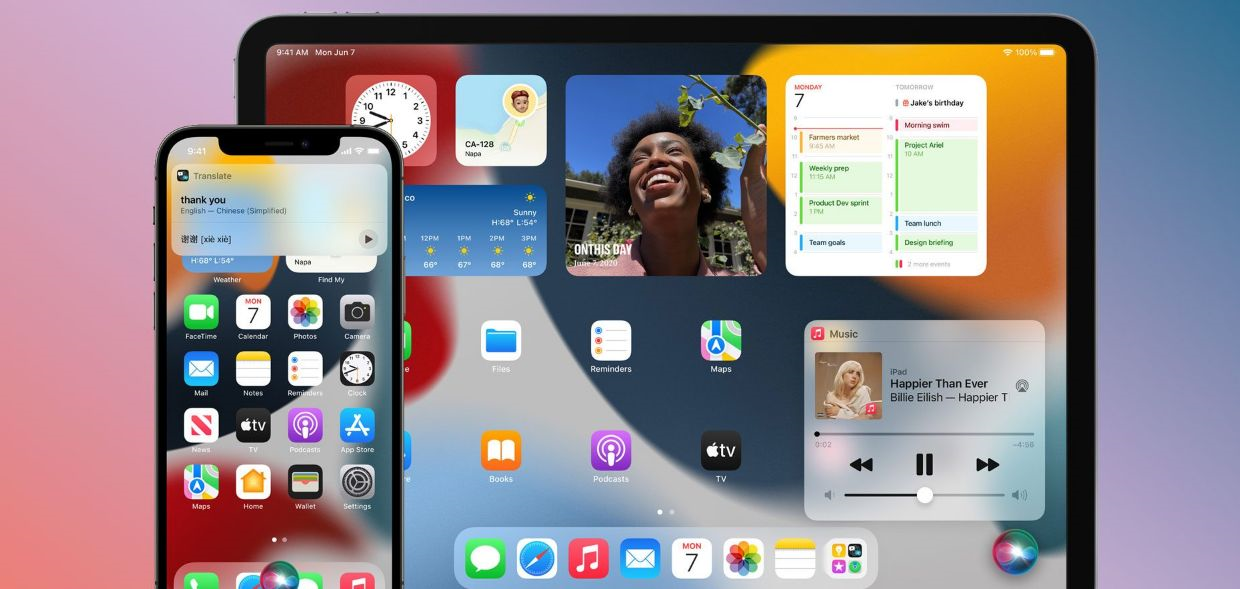Select the Morning swim event
The image size is (1240, 589).
coord(936,125)
